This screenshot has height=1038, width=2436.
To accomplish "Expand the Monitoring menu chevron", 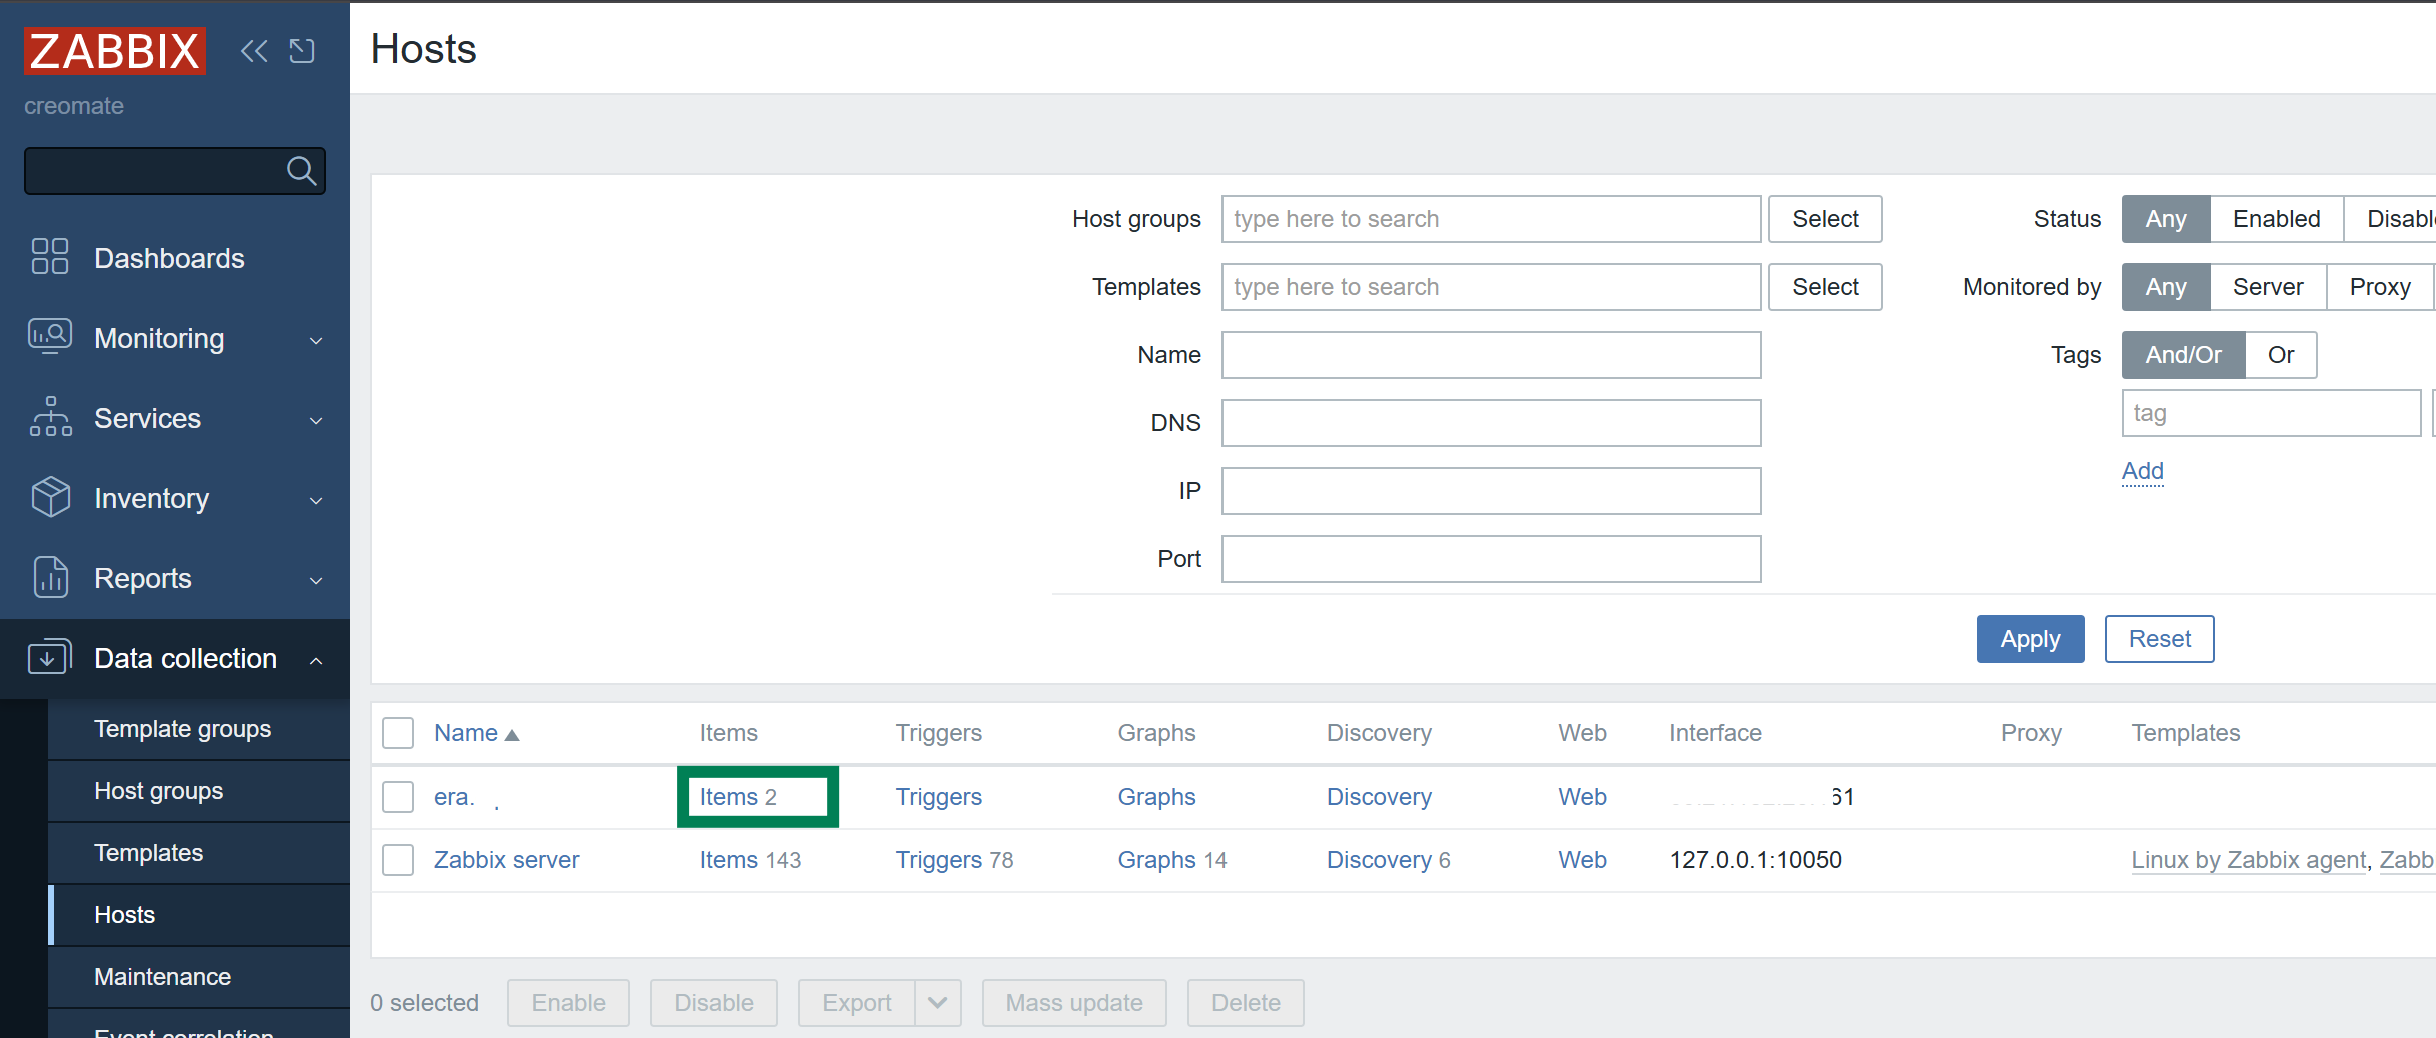I will pyautogui.click(x=316, y=340).
